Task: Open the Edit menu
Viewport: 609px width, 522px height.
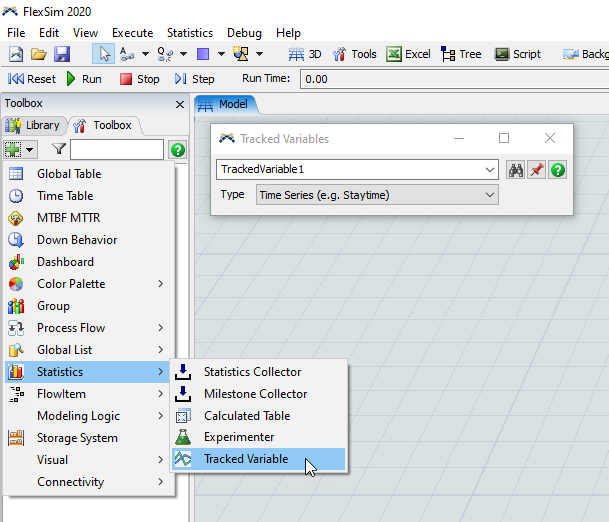Action: [x=49, y=33]
